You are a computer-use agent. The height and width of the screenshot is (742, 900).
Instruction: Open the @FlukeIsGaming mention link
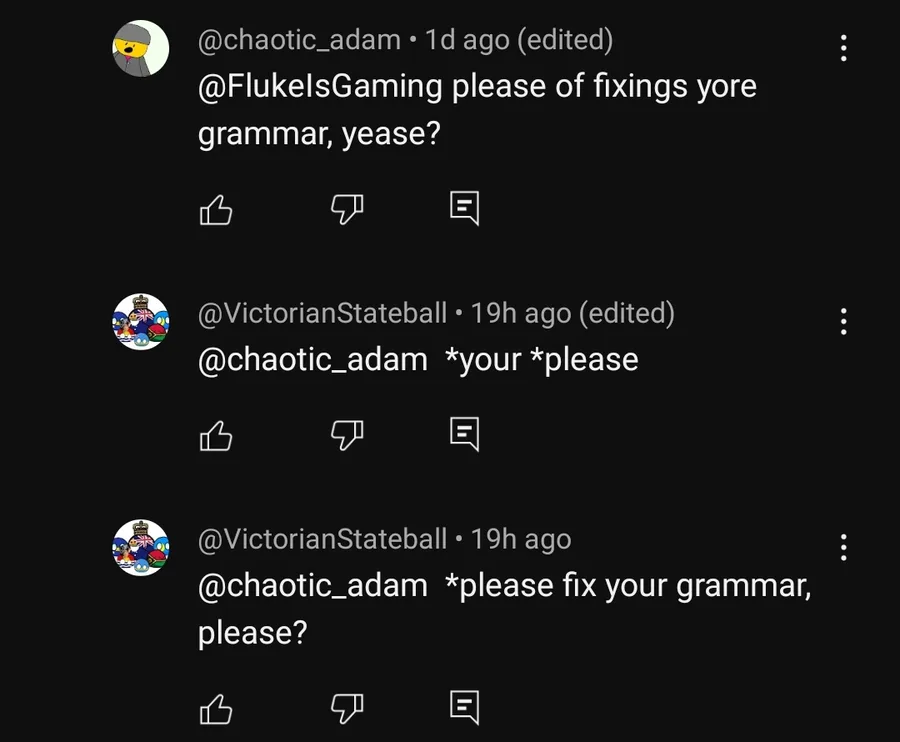tap(320, 86)
